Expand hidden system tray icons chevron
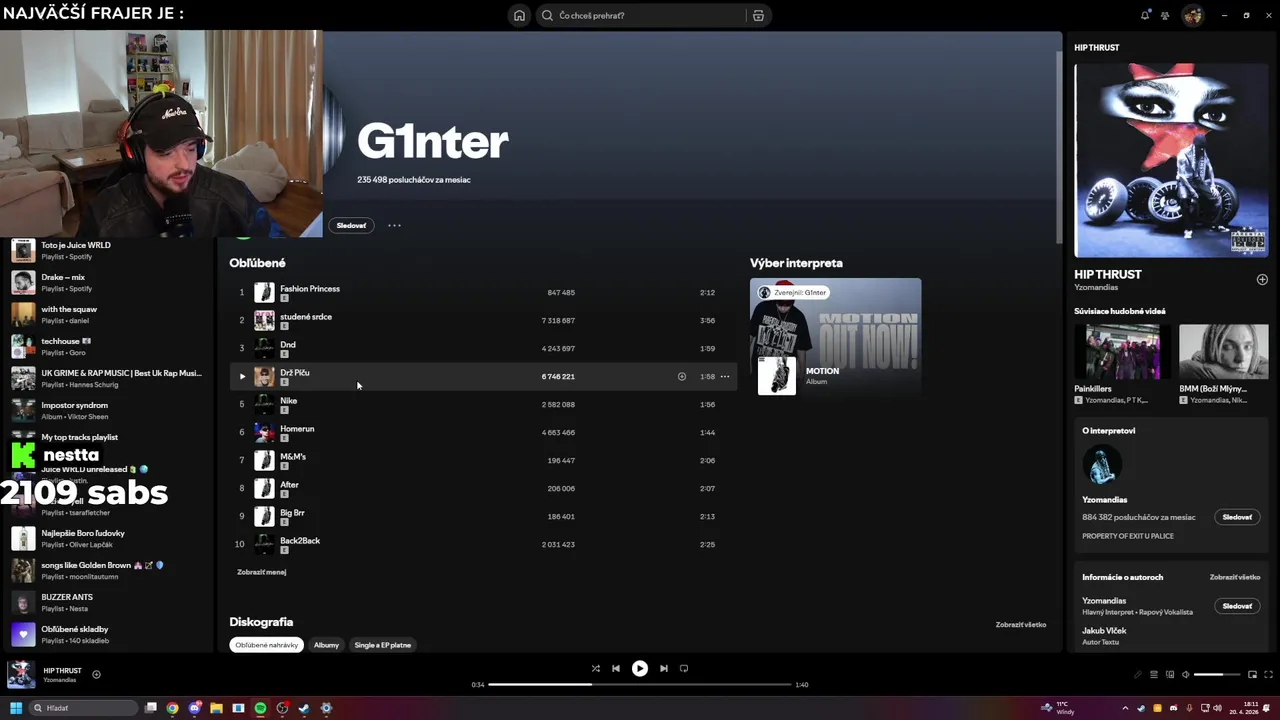Screen dimensions: 1280x720 [x=1125, y=708]
